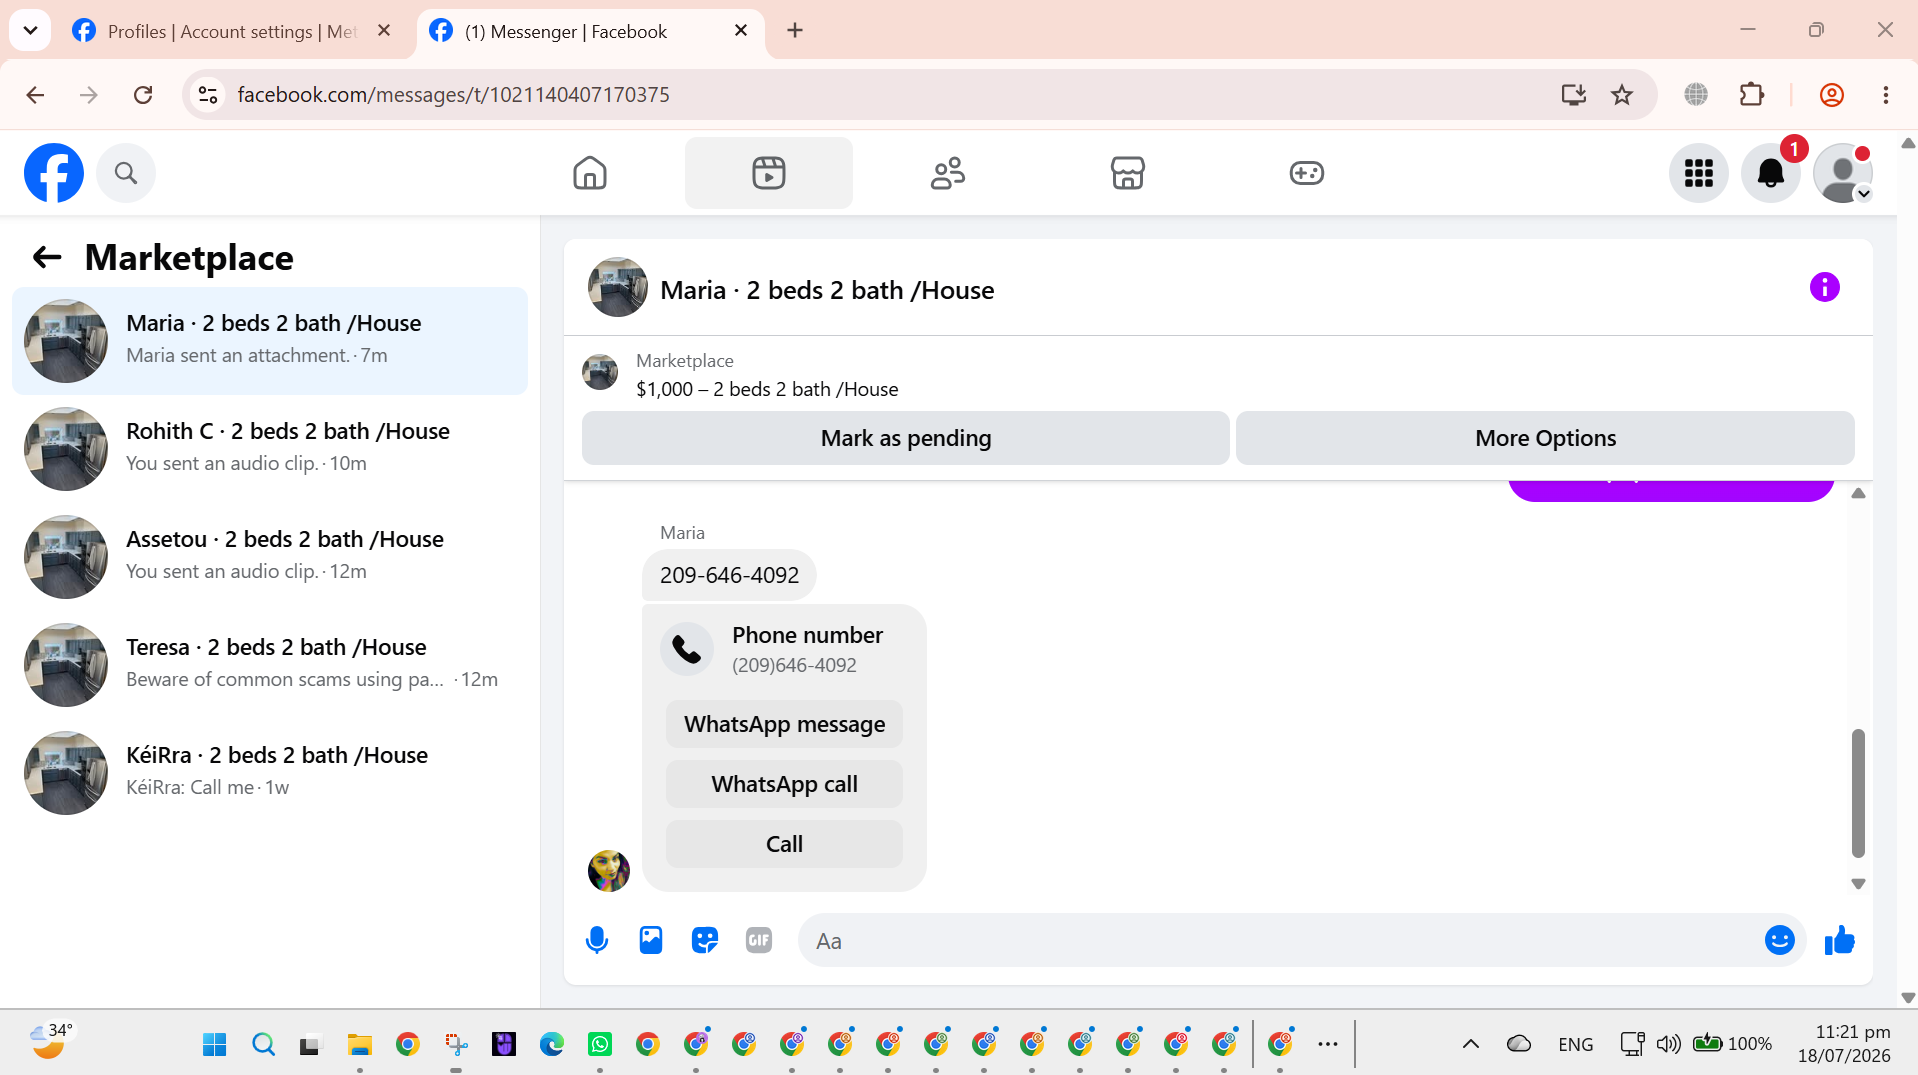This screenshot has width=1918, height=1075.
Task: Open Maria's conversation in the list
Action: (270, 341)
